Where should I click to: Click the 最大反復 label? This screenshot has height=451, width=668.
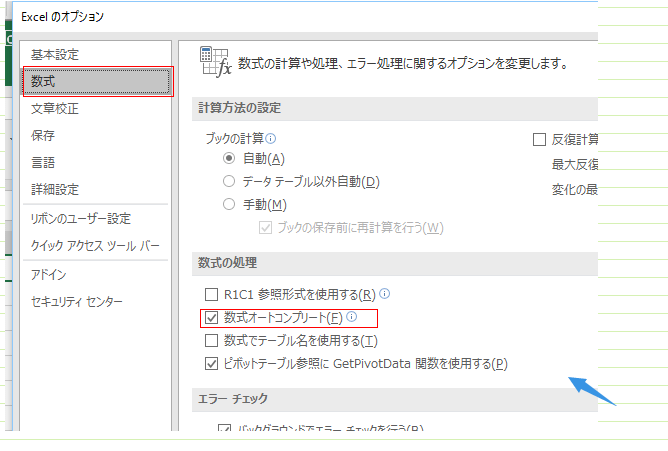coord(575,164)
